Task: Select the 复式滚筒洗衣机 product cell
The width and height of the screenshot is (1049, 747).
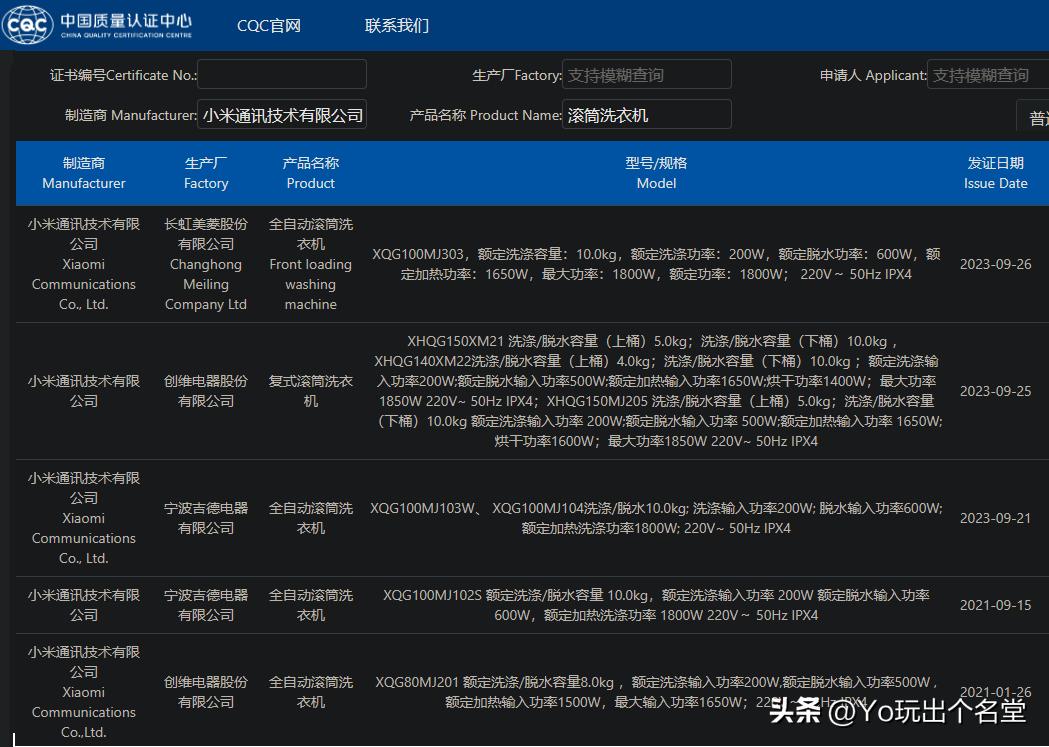Action: [x=310, y=391]
